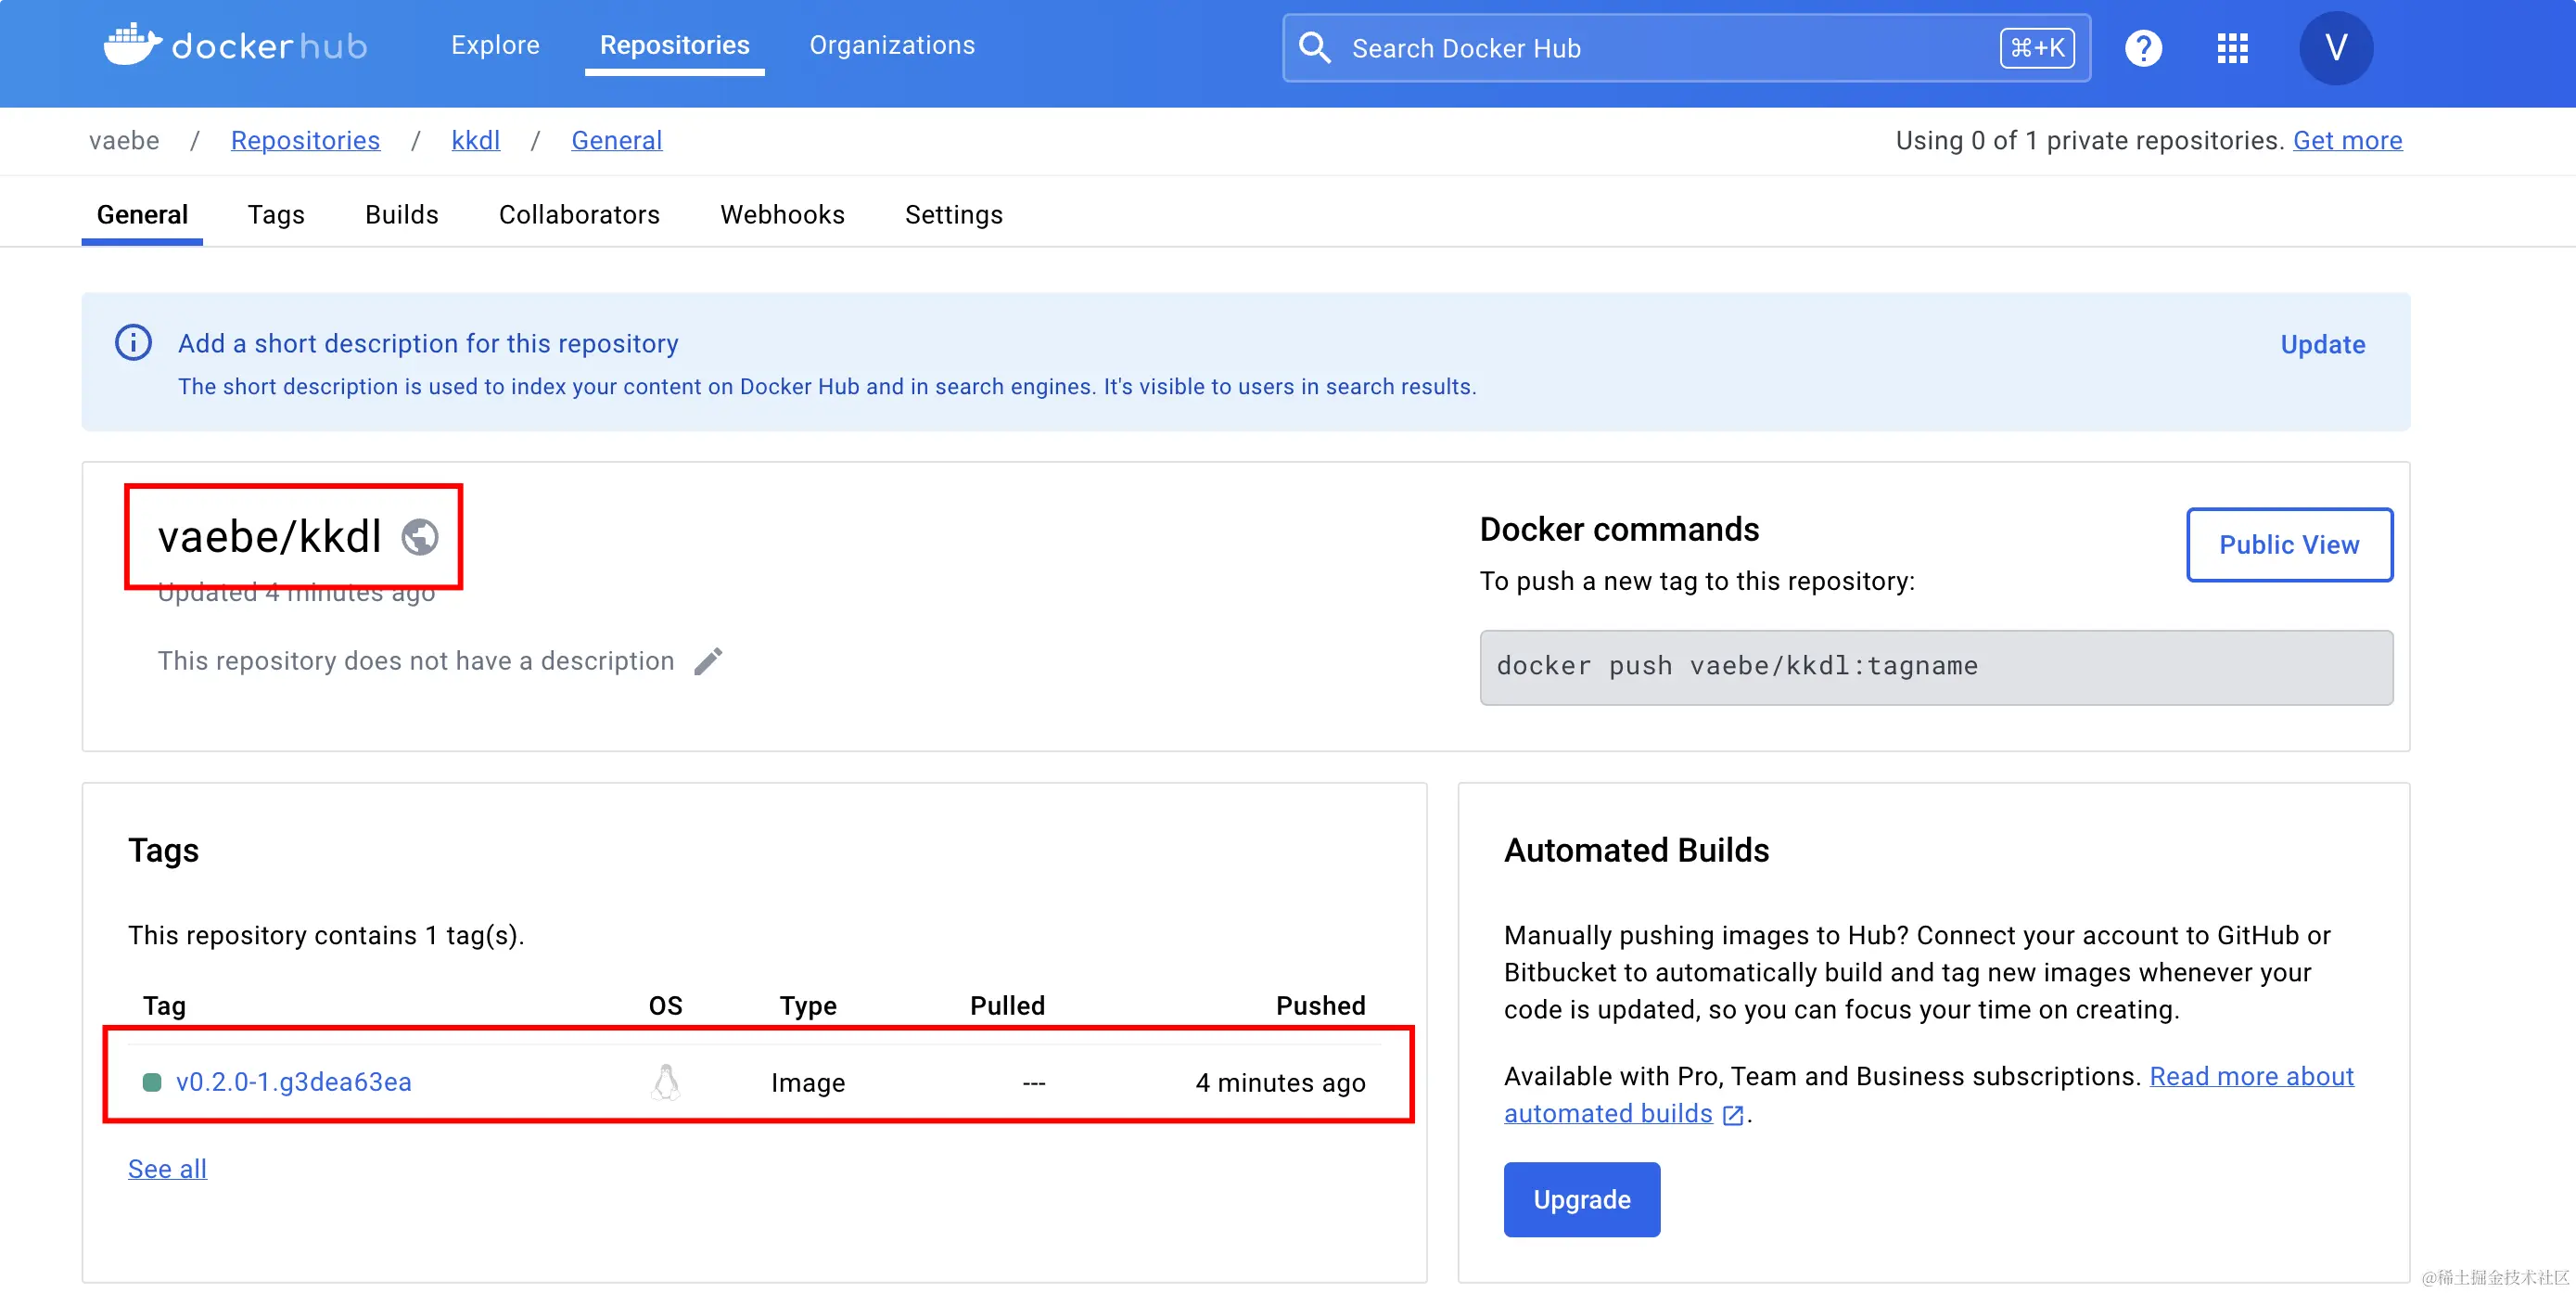
Task: Click the Get more link
Action: 2347,140
